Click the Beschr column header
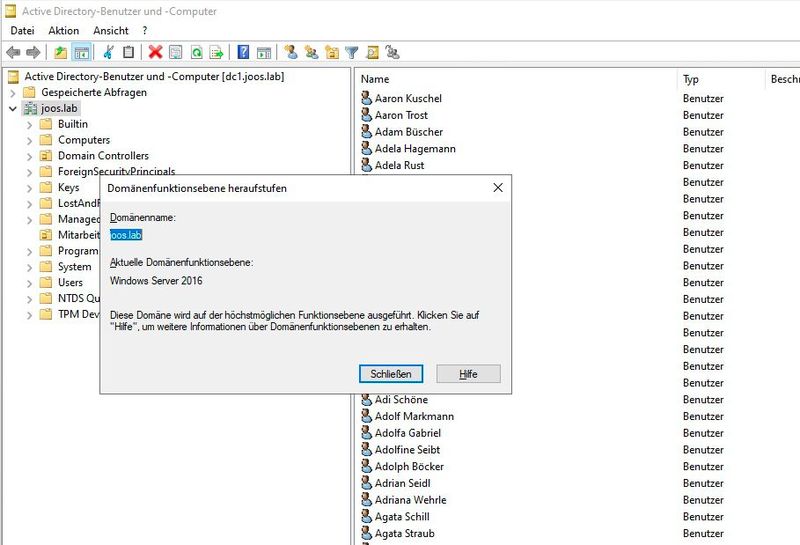Viewport: 800px width, 545px height. [x=783, y=79]
